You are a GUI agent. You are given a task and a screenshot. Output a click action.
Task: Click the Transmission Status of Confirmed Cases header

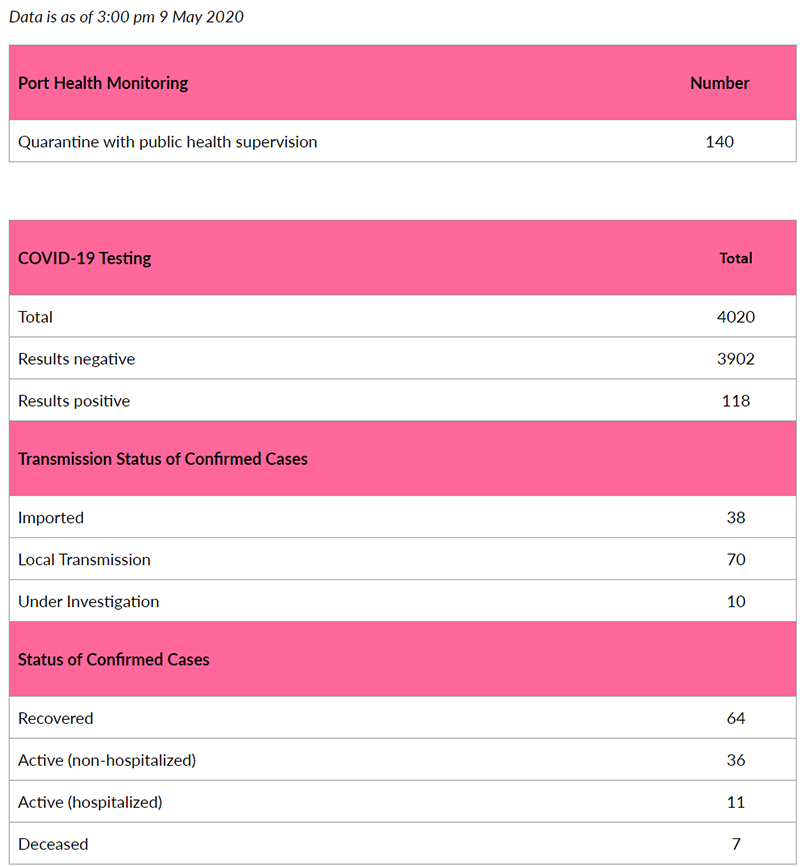click(x=163, y=459)
